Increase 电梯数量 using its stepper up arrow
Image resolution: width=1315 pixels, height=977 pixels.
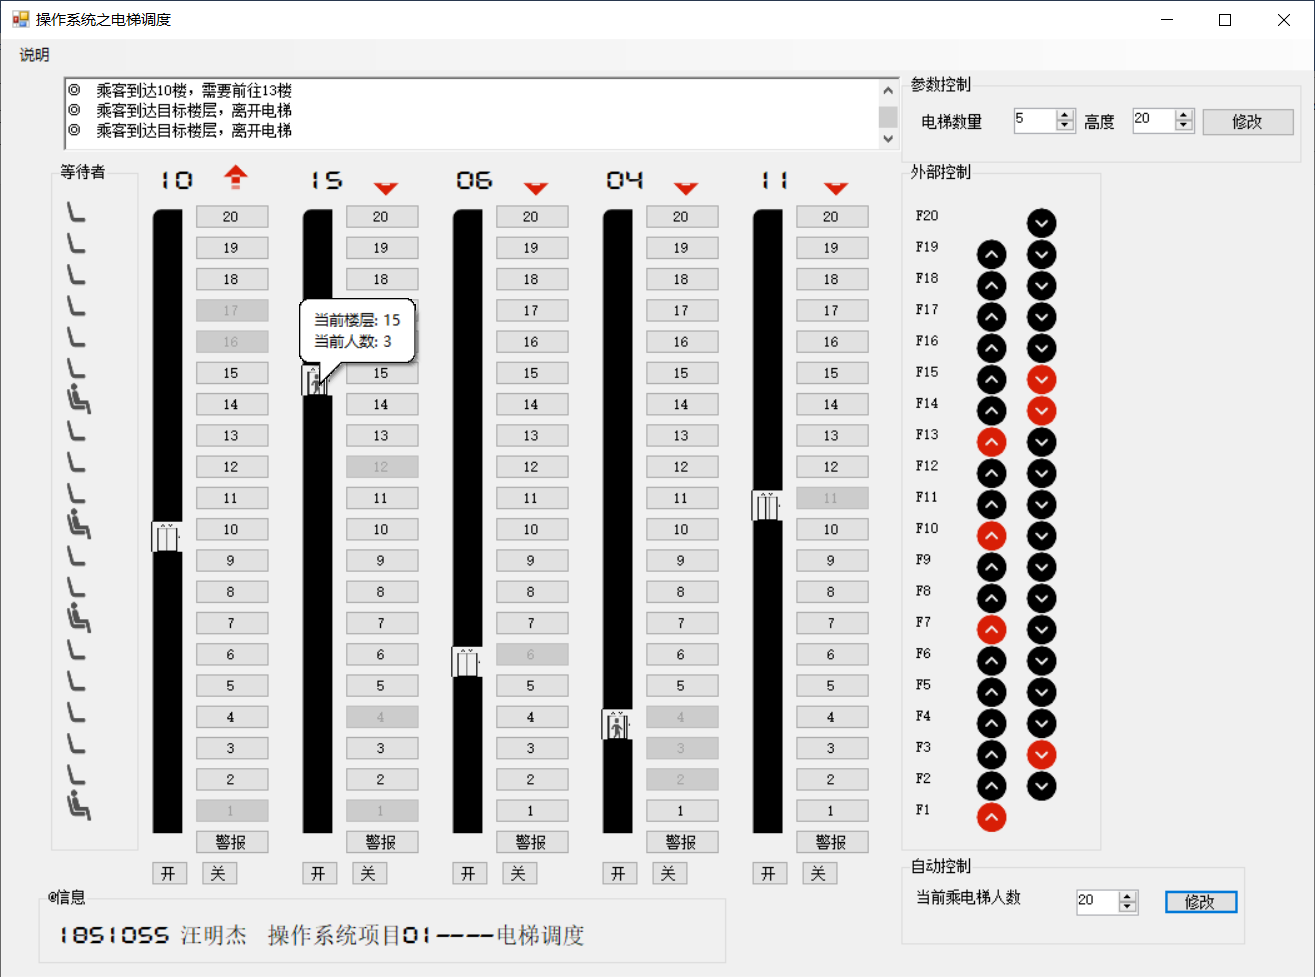coord(1064,115)
